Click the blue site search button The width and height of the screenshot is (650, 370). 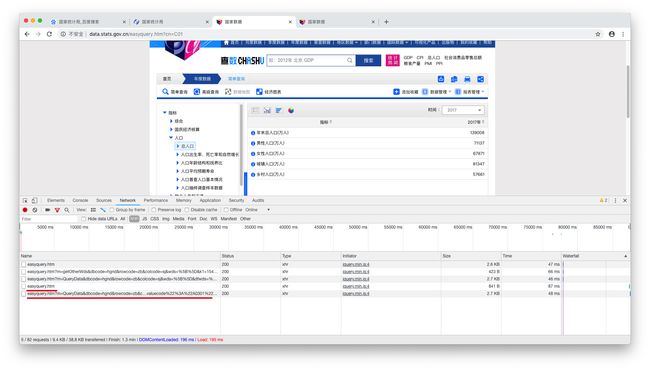point(368,60)
